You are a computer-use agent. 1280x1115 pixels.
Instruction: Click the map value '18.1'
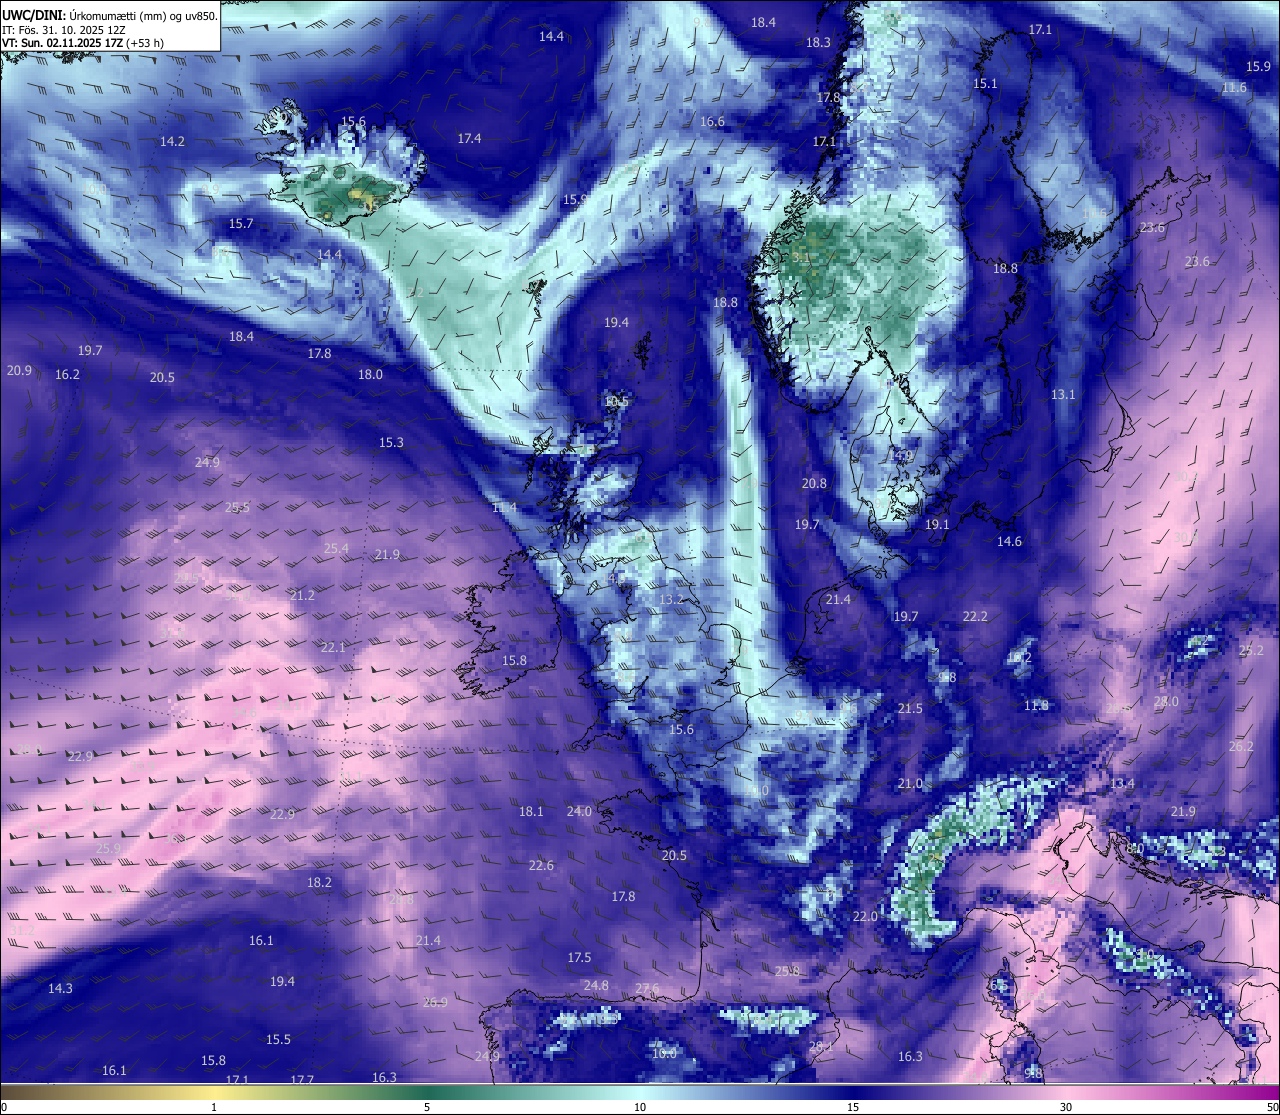click(x=531, y=811)
